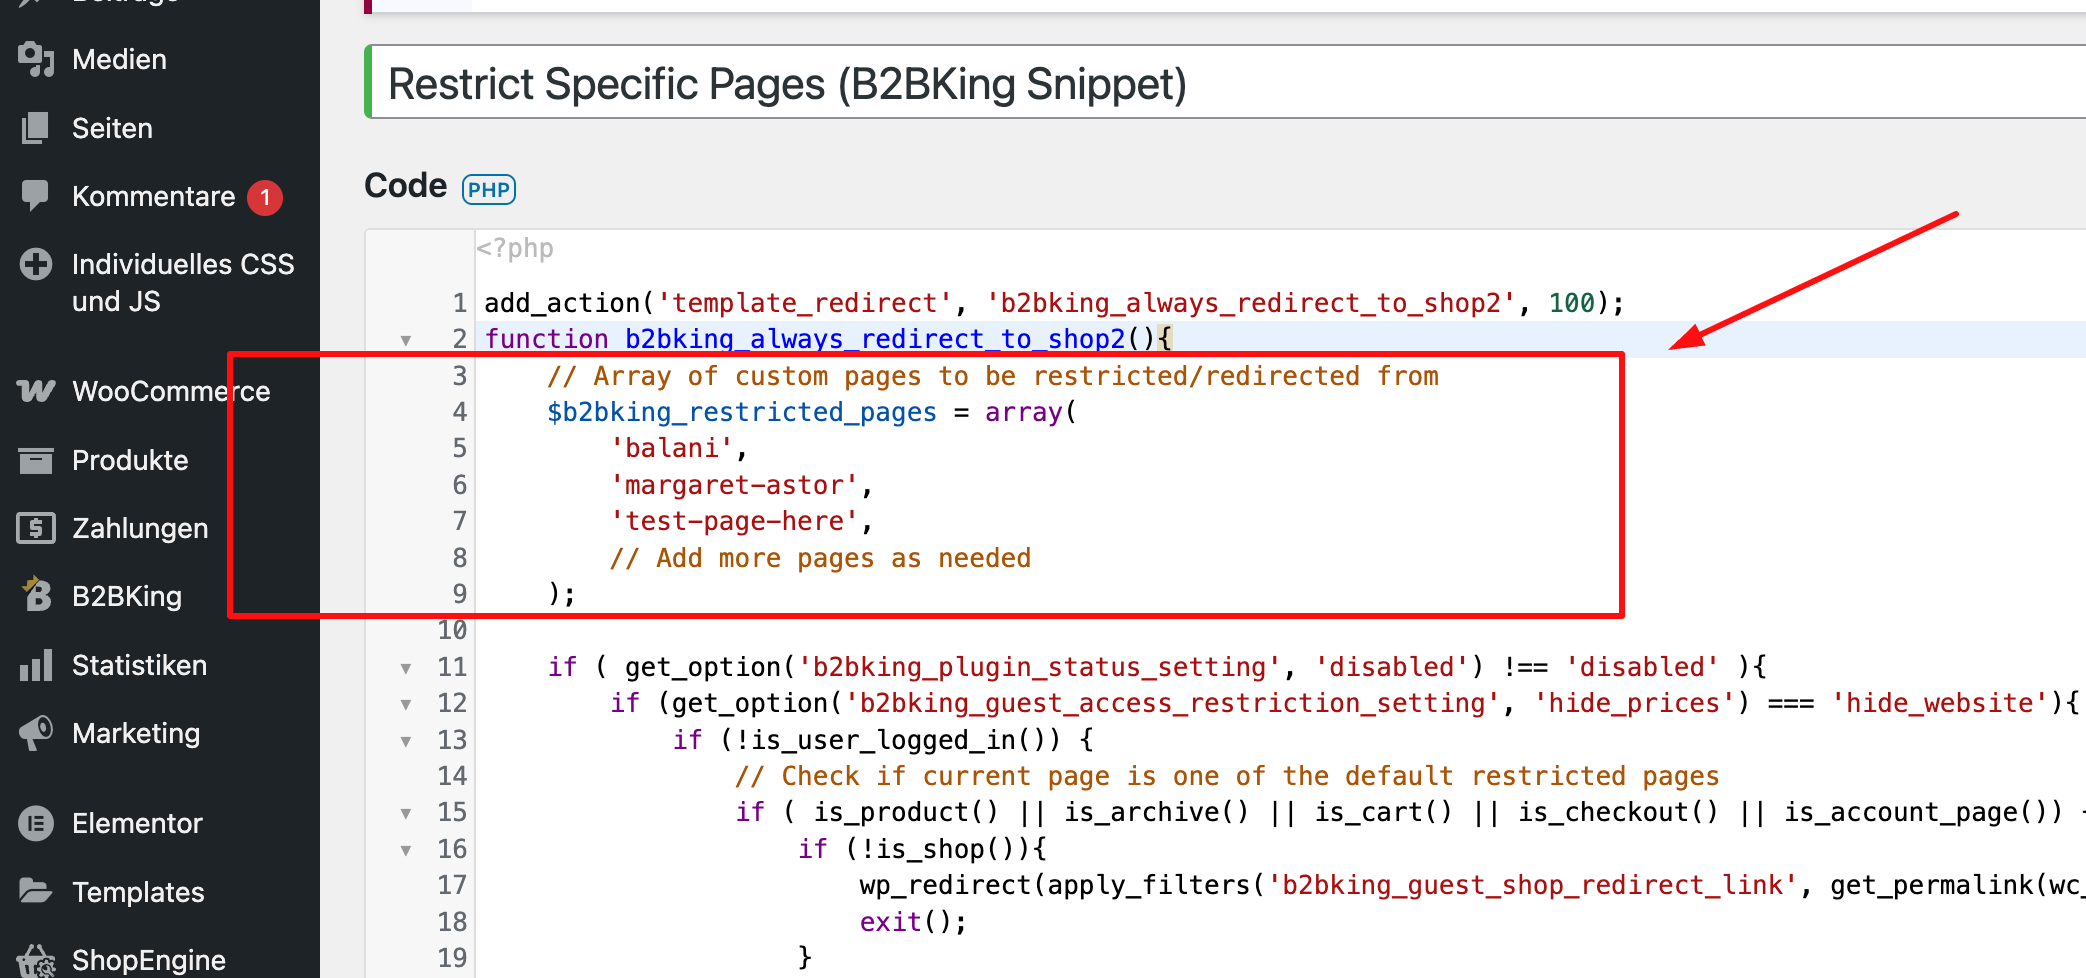Click the Elementor logo icon
This screenshot has width=2086, height=978.
(36, 823)
